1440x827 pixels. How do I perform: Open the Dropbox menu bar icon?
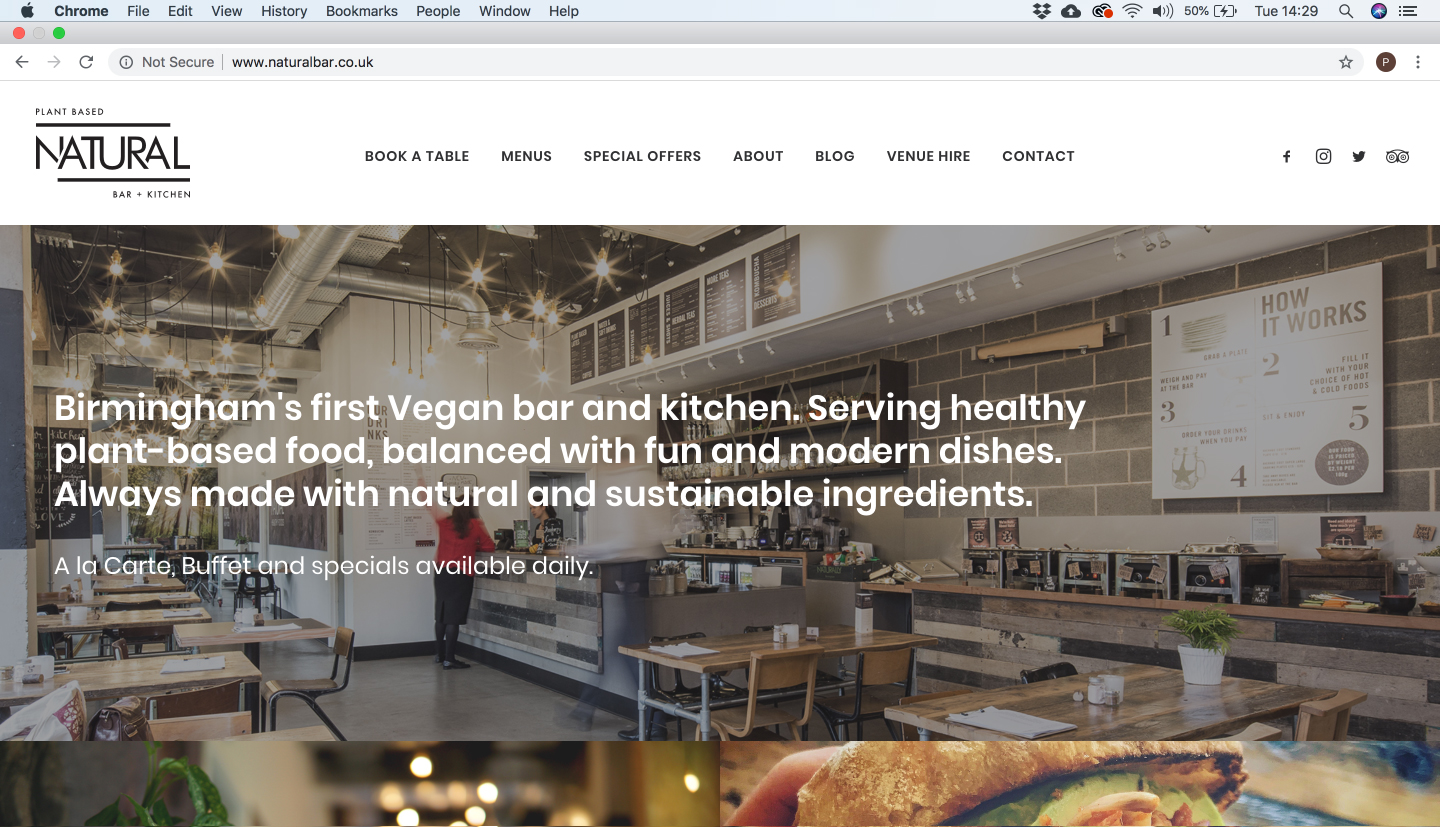1042,11
